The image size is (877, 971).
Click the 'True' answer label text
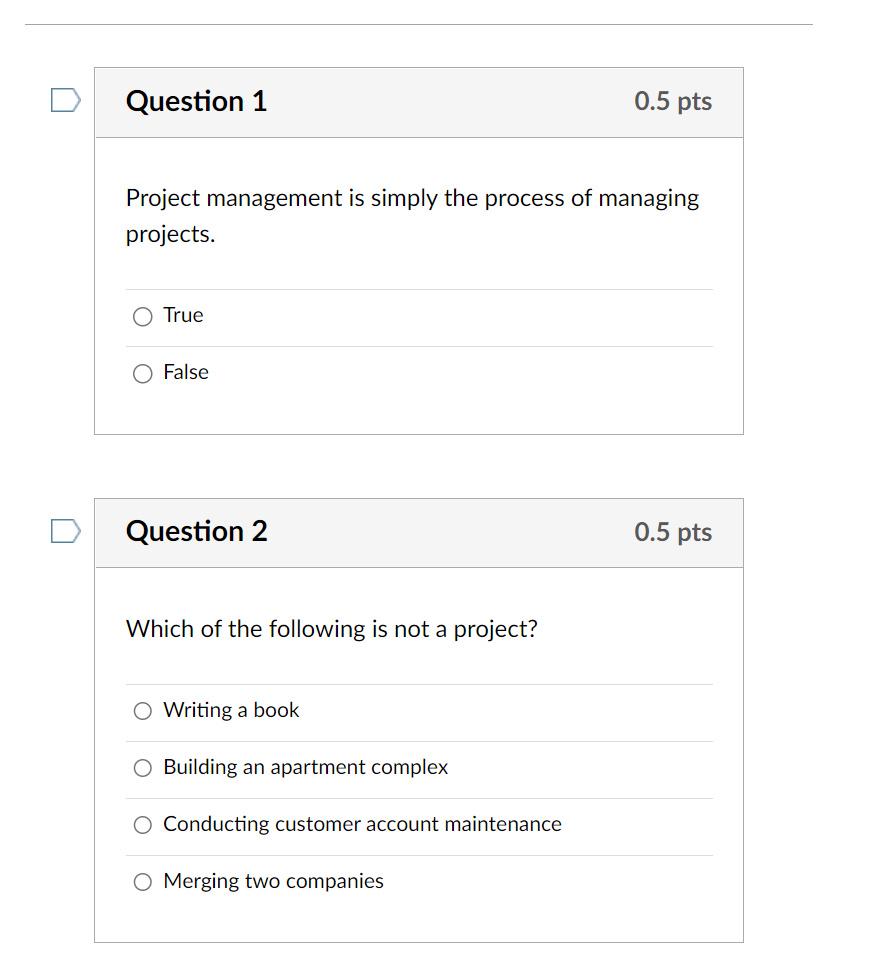(183, 315)
